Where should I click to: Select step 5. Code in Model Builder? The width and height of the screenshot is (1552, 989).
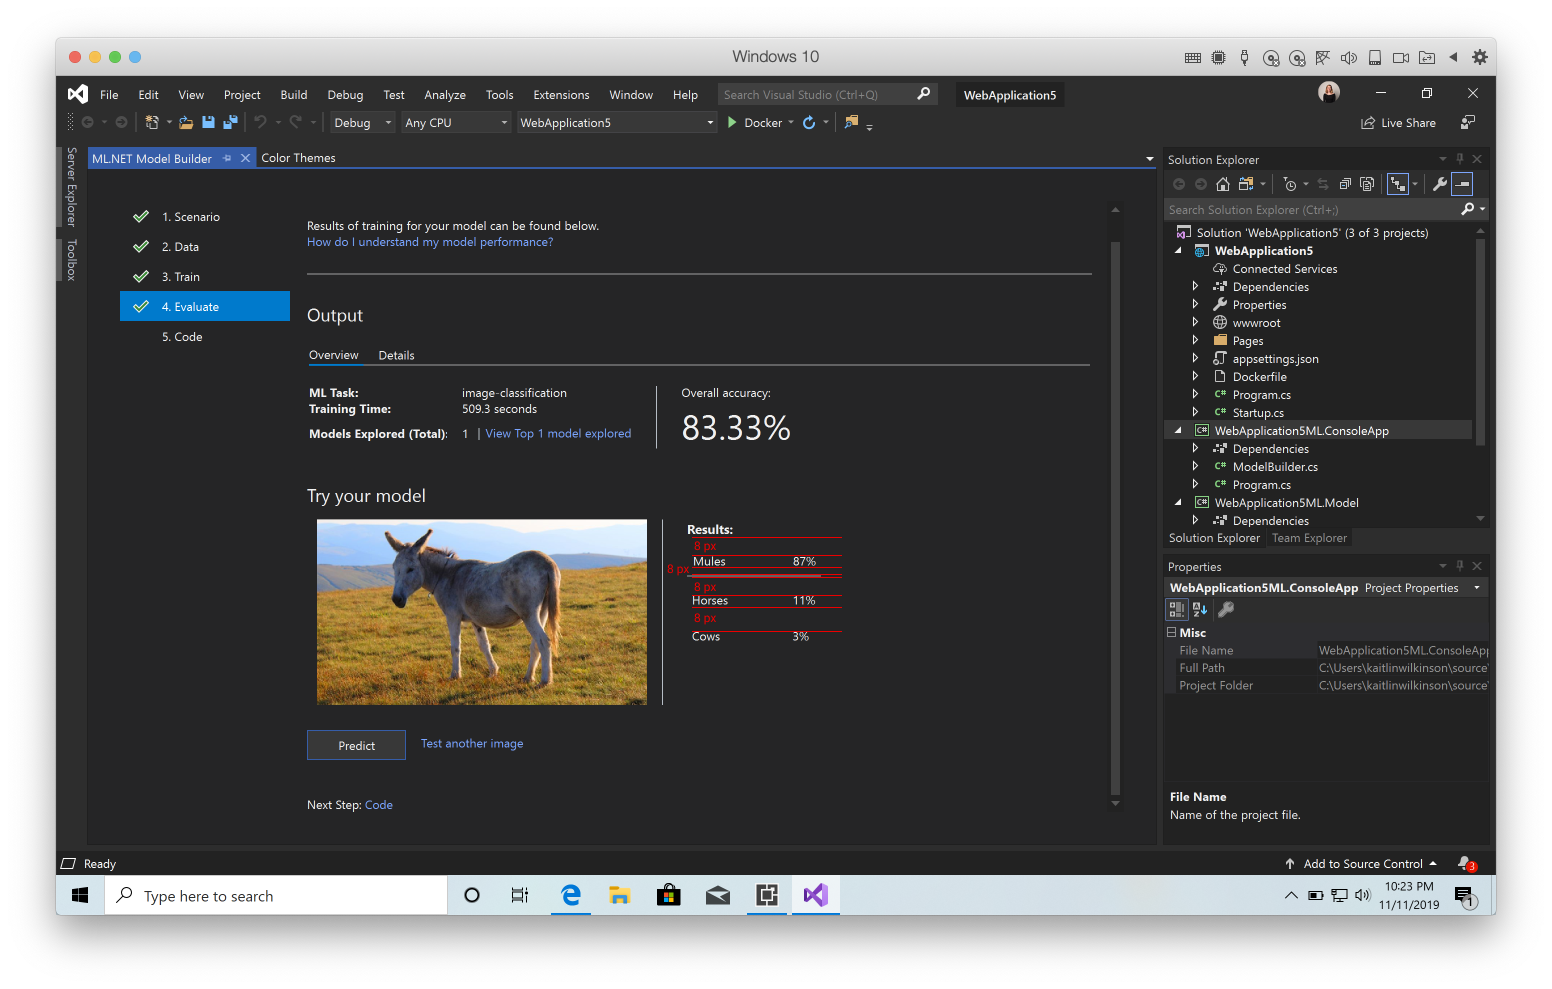tap(183, 337)
